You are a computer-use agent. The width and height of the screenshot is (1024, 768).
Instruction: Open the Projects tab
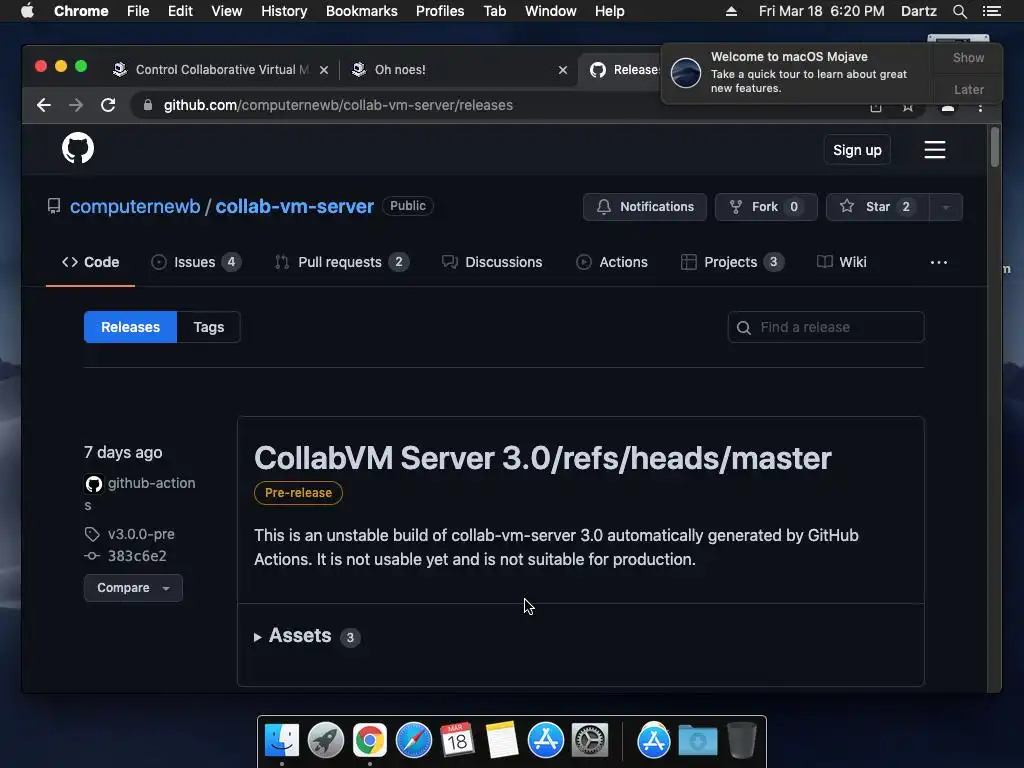[x=732, y=263]
